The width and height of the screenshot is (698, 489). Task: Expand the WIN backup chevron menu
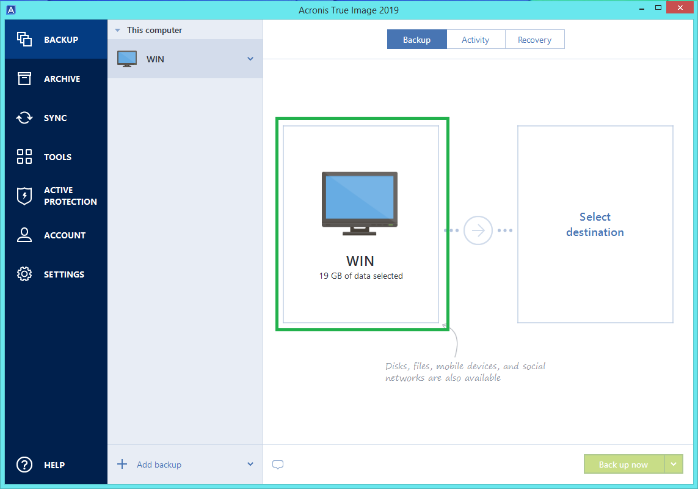251,59
